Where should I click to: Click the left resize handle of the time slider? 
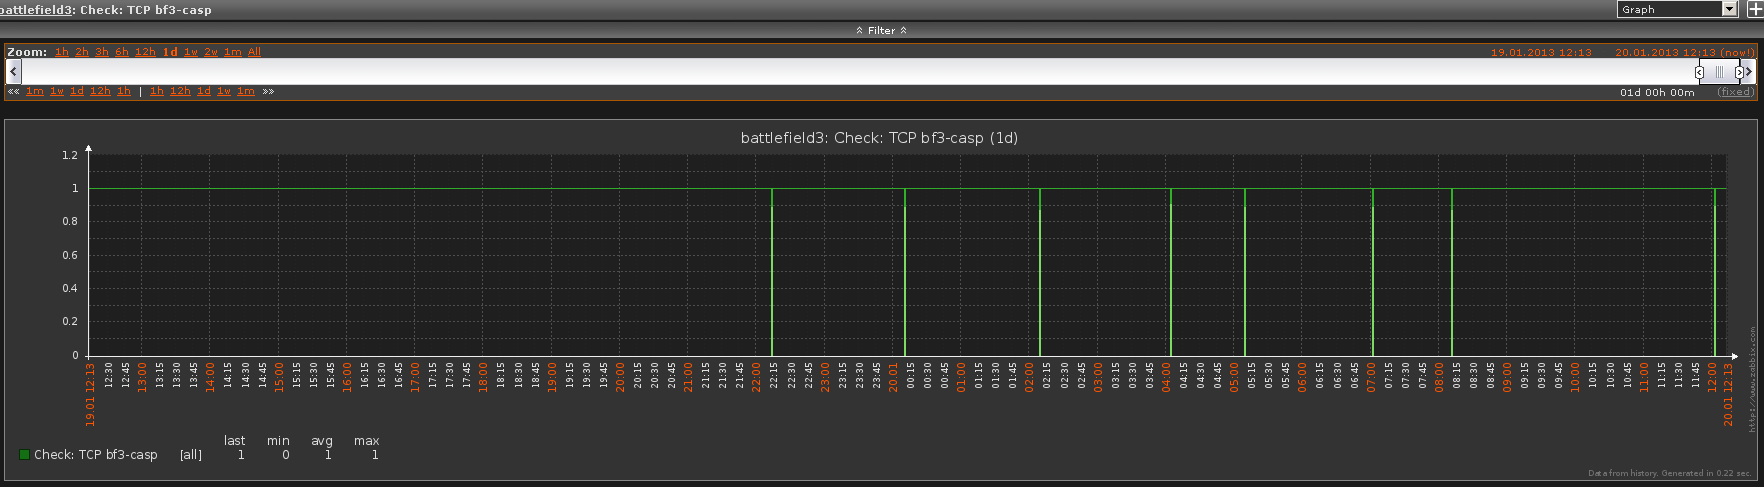[x=1699, y=72]
